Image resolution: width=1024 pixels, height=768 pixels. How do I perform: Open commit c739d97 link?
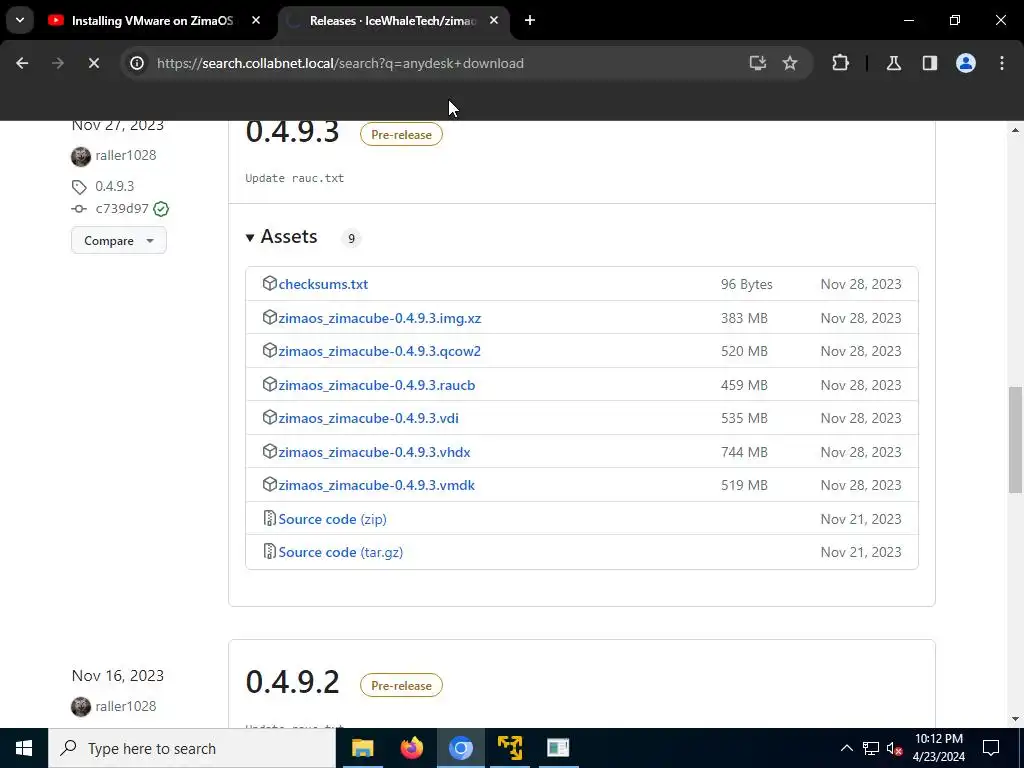pyautogui.click(x=122, y=209)
